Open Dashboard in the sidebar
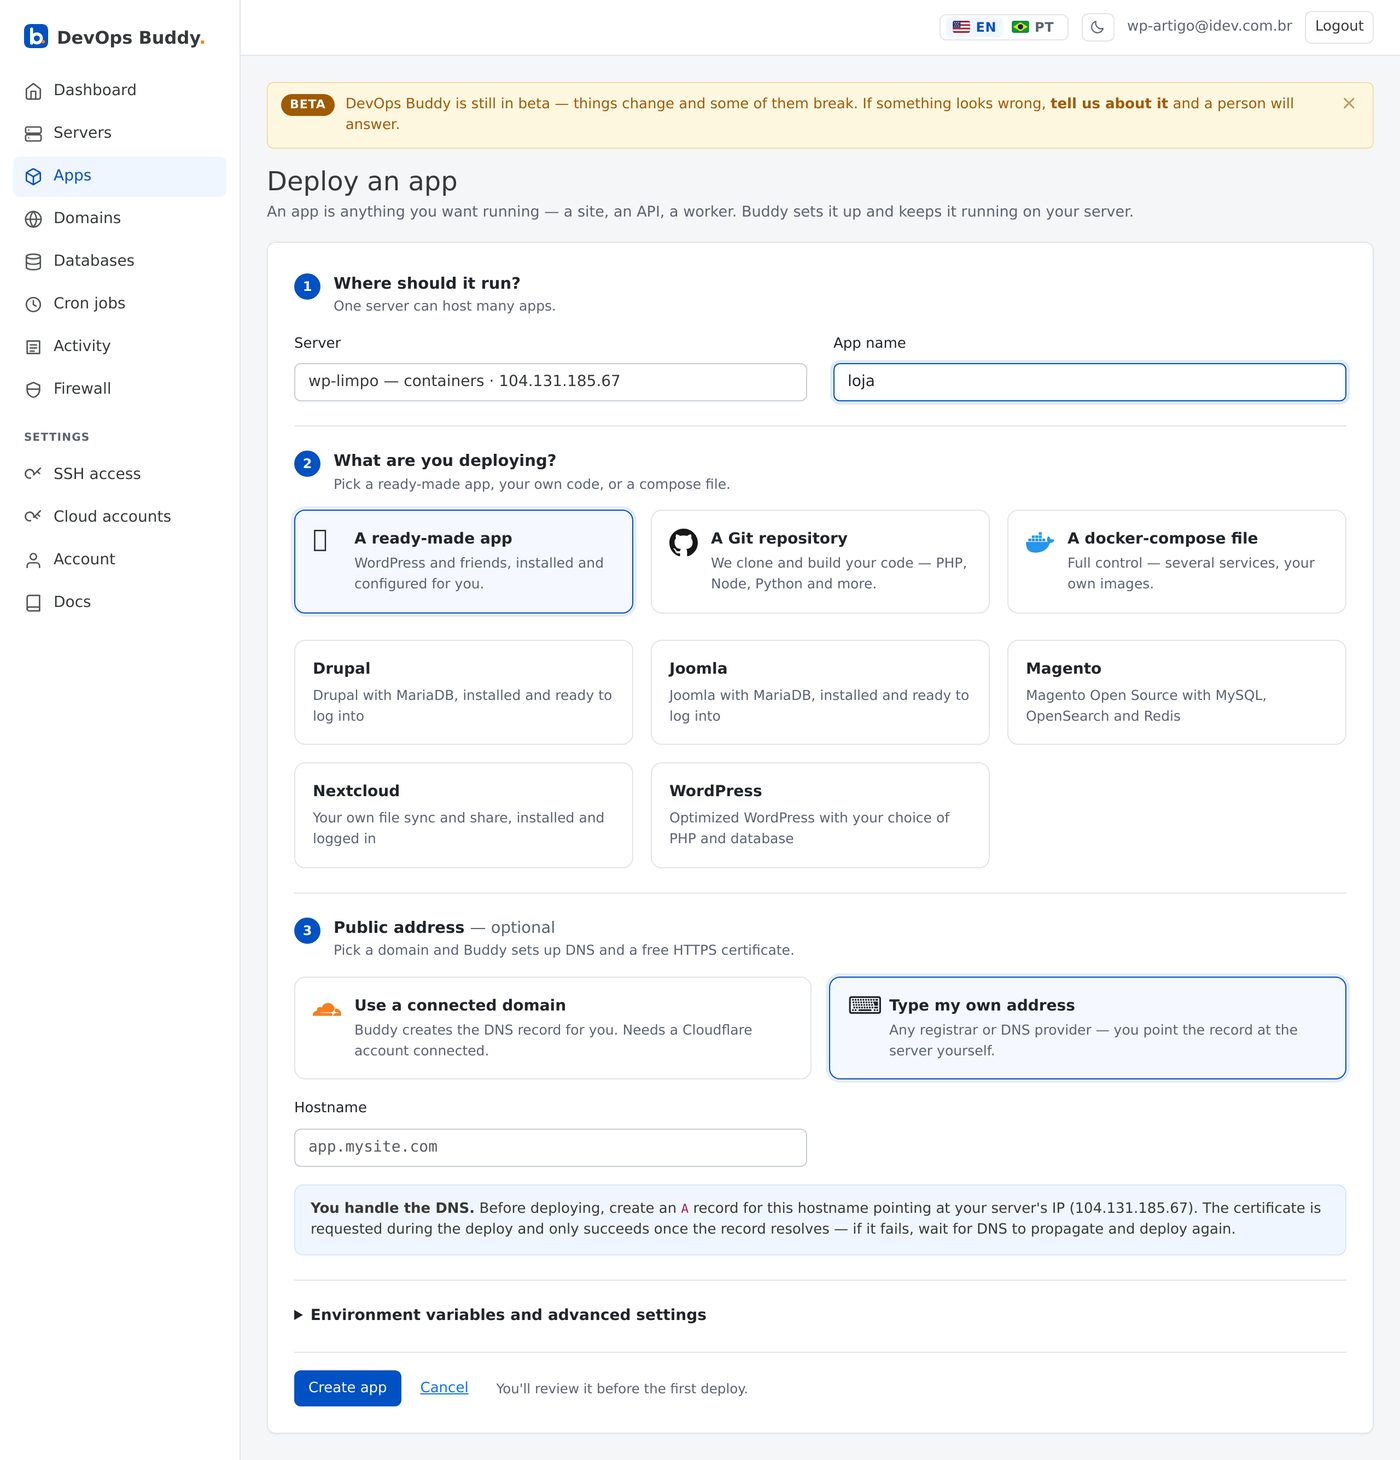This screenshot has height=1460, width=1400. pyautogui.click(x=120, y=90)
